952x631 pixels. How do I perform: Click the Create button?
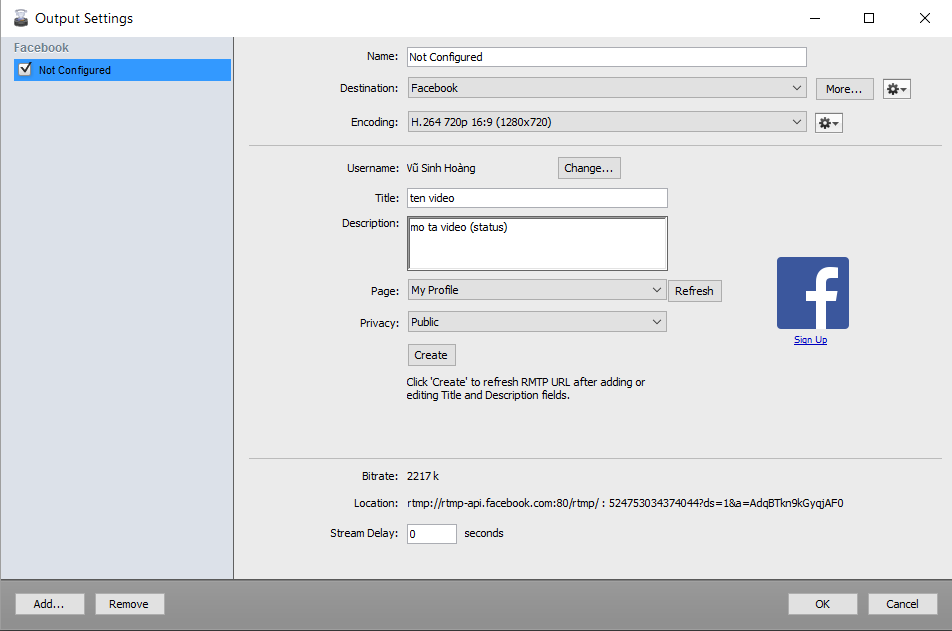[x=431, y=355]
